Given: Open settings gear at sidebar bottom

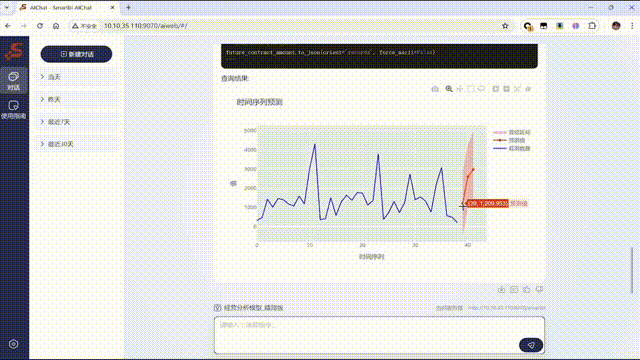Looking at the screenshot, I should point(13,344).
